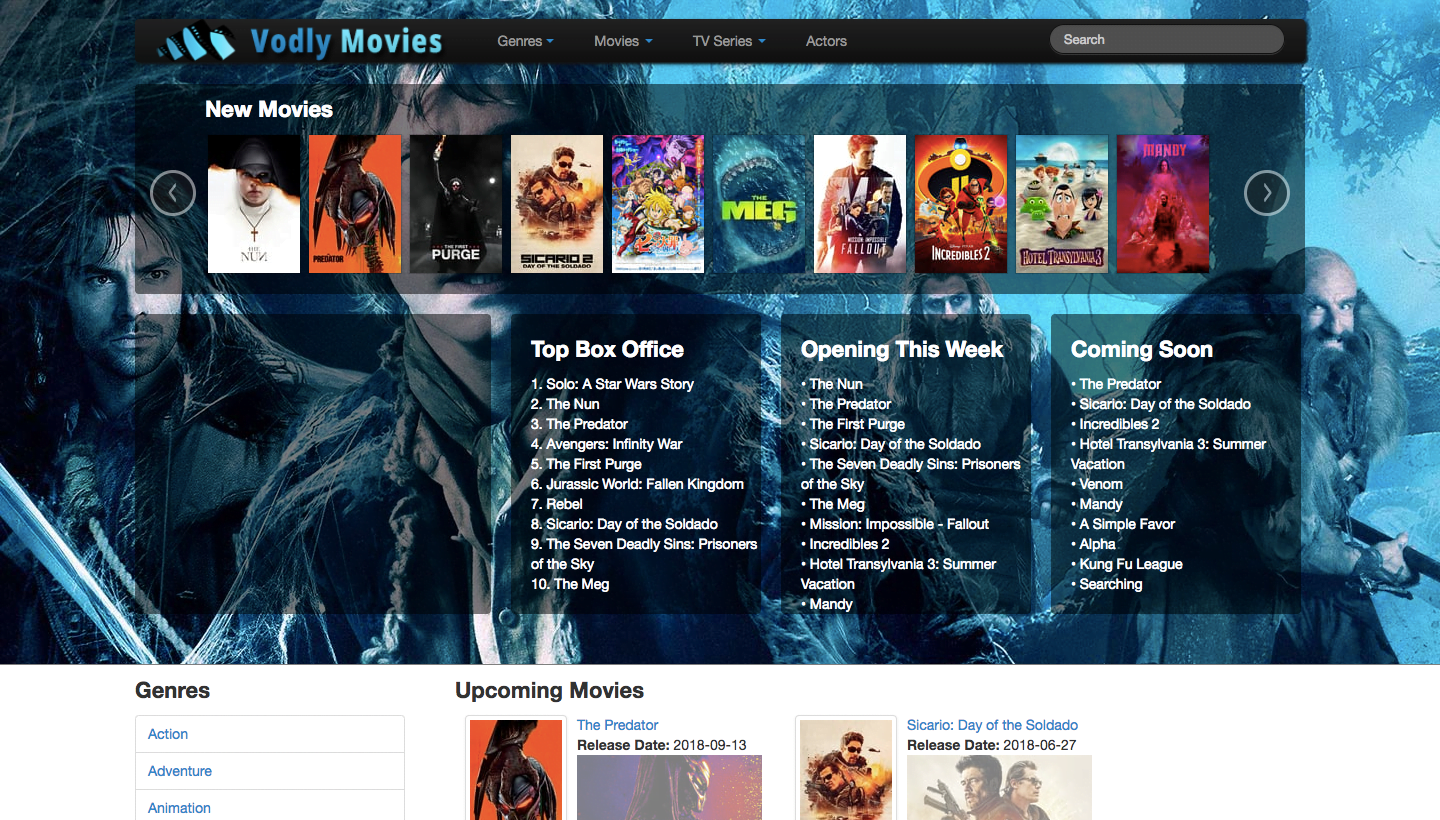Open The First Purge poster
The width and height of the screenshot is (1440, 820).
456,204
